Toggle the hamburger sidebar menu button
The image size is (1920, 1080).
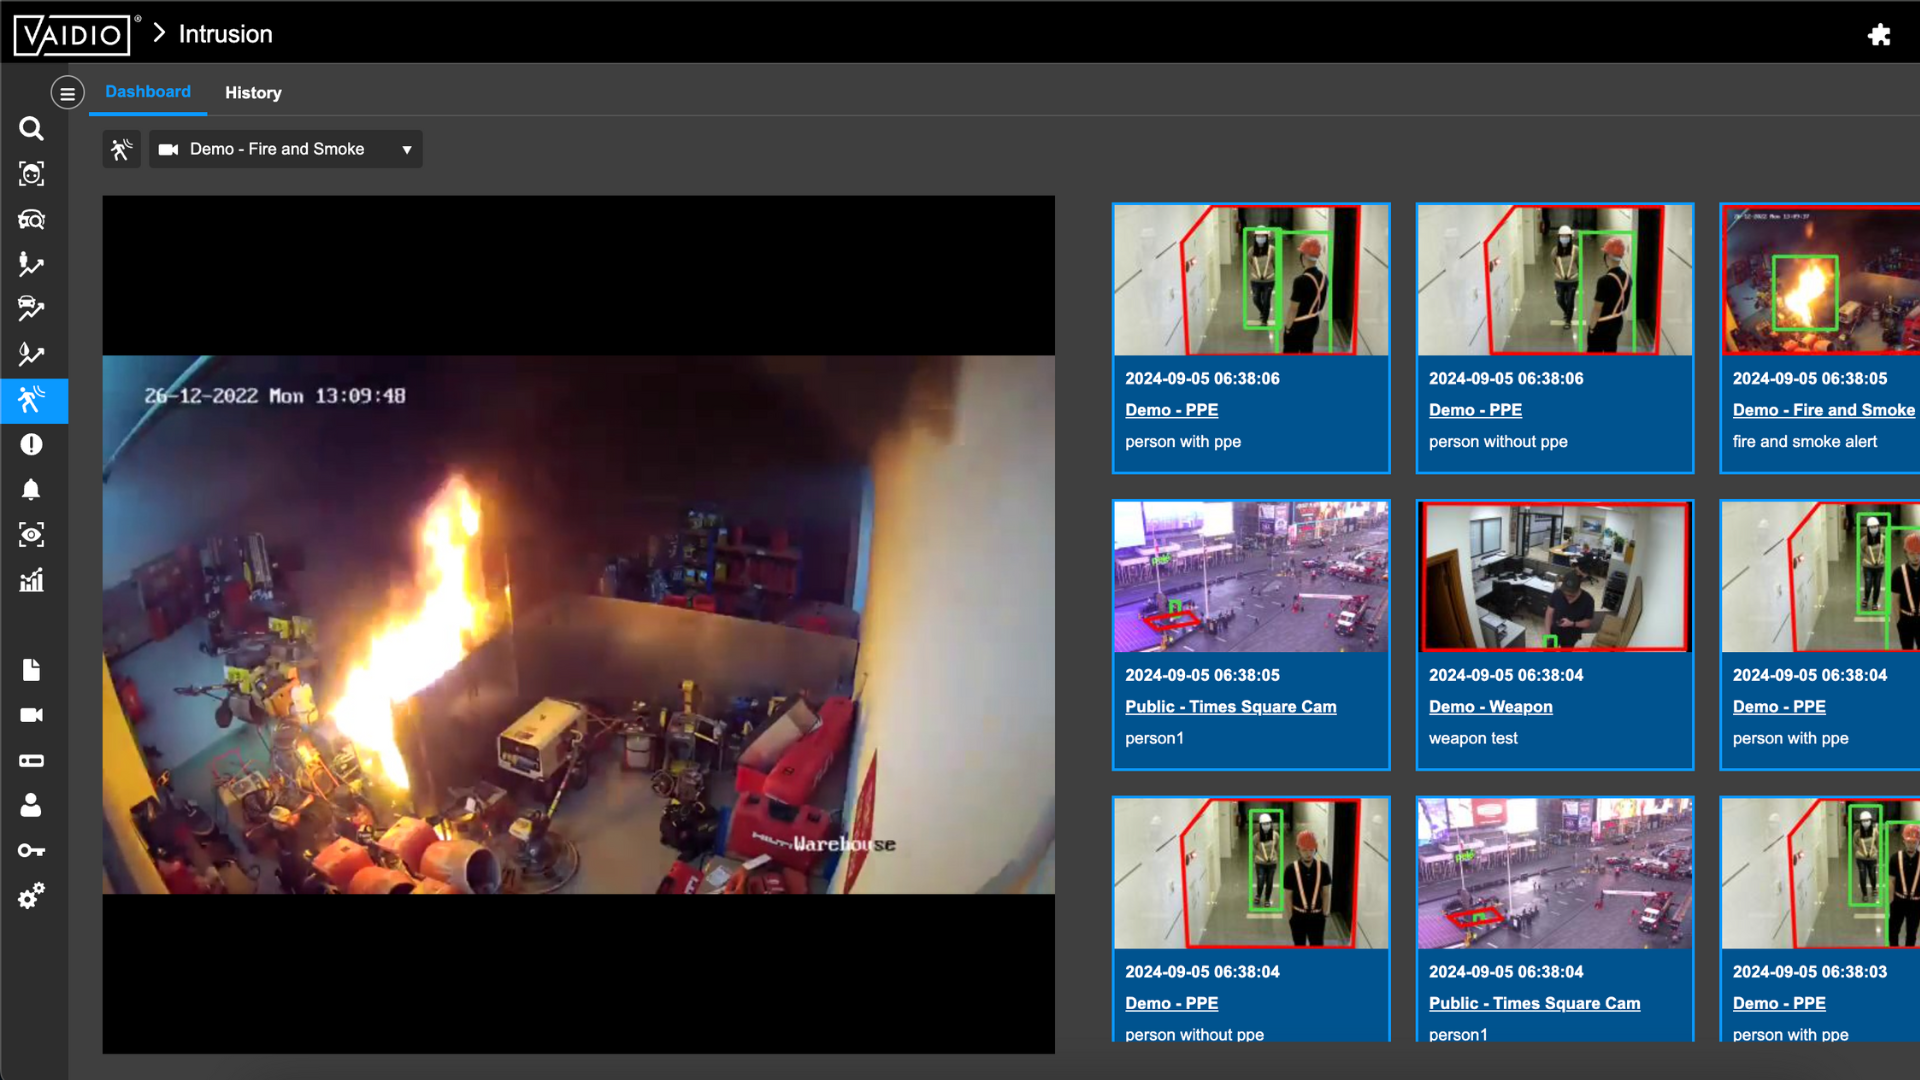coord(67,93)
